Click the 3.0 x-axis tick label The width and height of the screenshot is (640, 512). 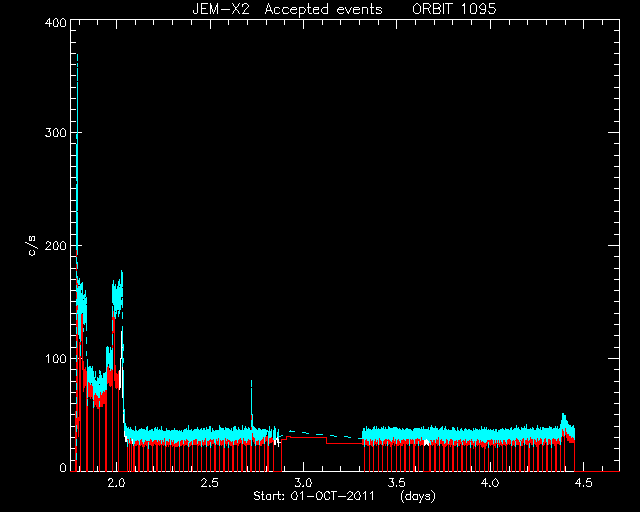(303, 483)
